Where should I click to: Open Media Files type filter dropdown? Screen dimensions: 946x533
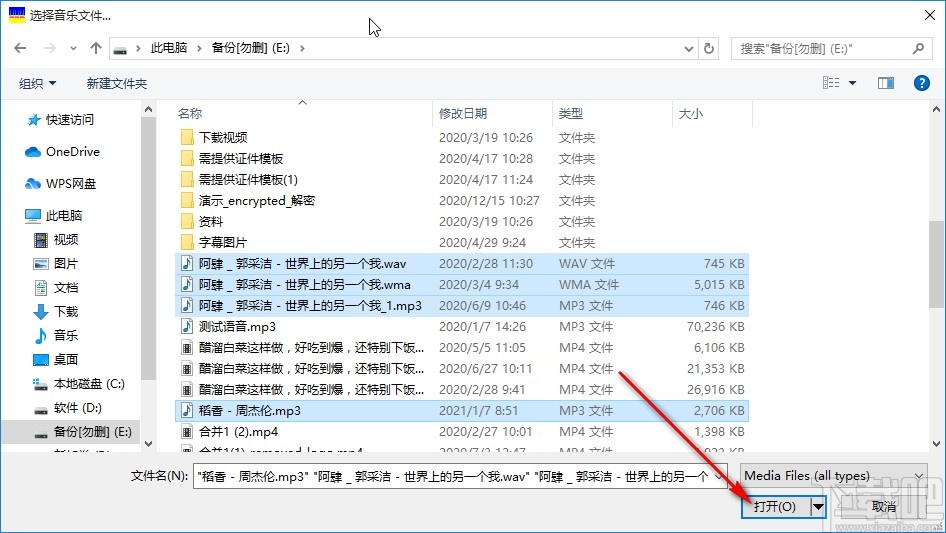[833, 476]
